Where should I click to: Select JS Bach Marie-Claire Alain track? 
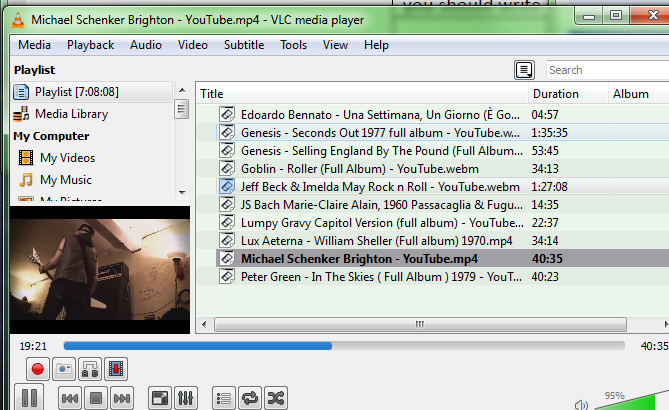point(442,205)
